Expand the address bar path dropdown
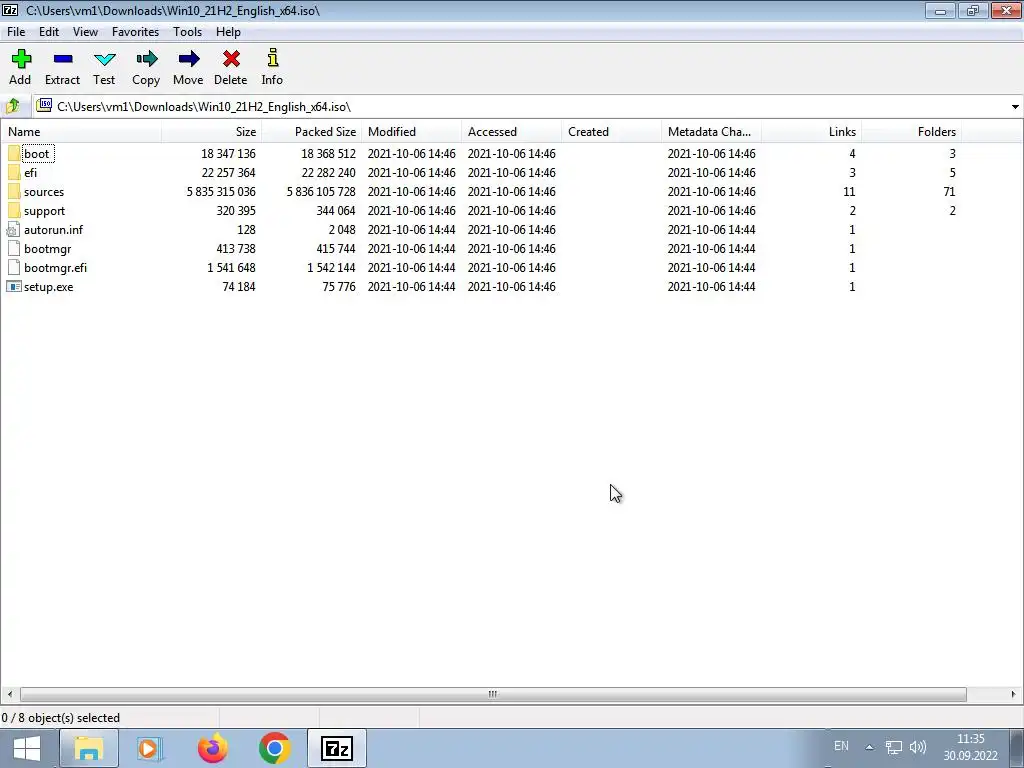Viewport: 1024px width, 768px height. pyautogui.click(x=1015, y=106)
